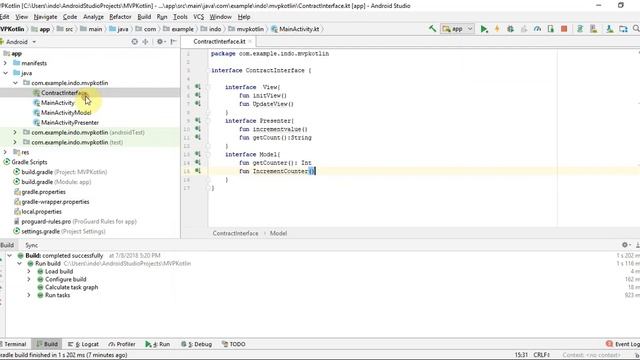This screenshot has width=640, height=360.
Task: Click the Make Project hammer icon
Action: point(432,29)
